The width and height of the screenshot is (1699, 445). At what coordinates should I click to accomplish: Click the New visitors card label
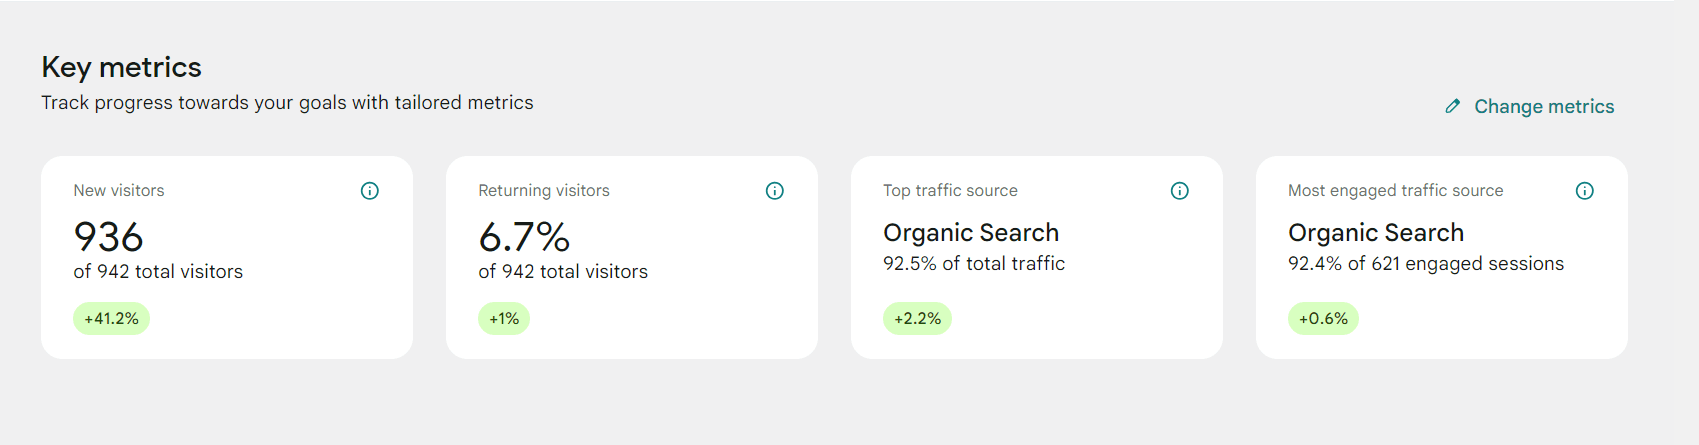coord(119,191)
